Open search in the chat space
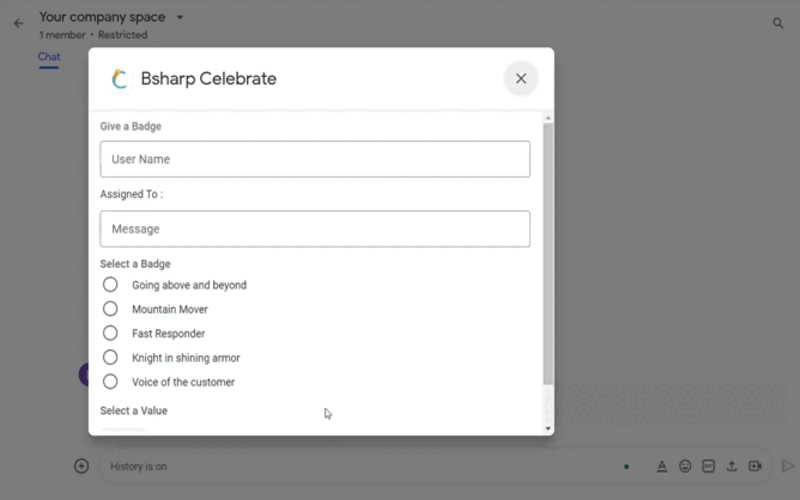This screenshot has height=500, width=800. click(x=778, y=23)
